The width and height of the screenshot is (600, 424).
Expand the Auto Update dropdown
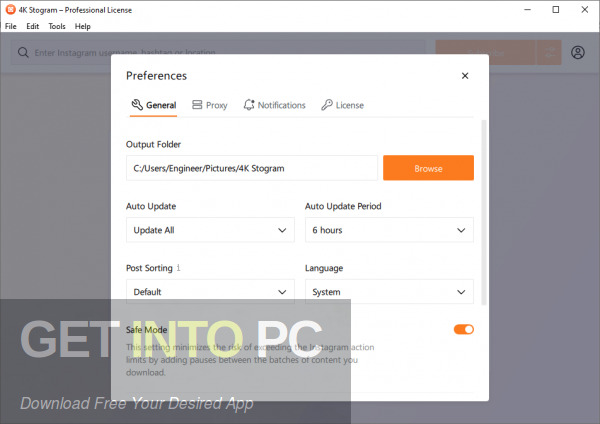(210, 230)
